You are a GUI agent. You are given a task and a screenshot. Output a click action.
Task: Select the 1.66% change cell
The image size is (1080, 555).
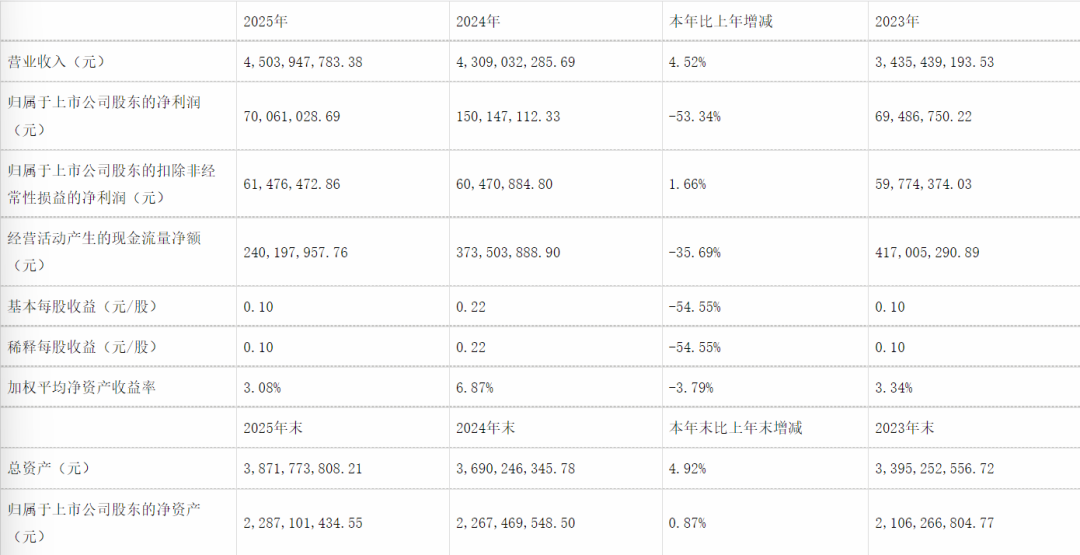[688, 184]
